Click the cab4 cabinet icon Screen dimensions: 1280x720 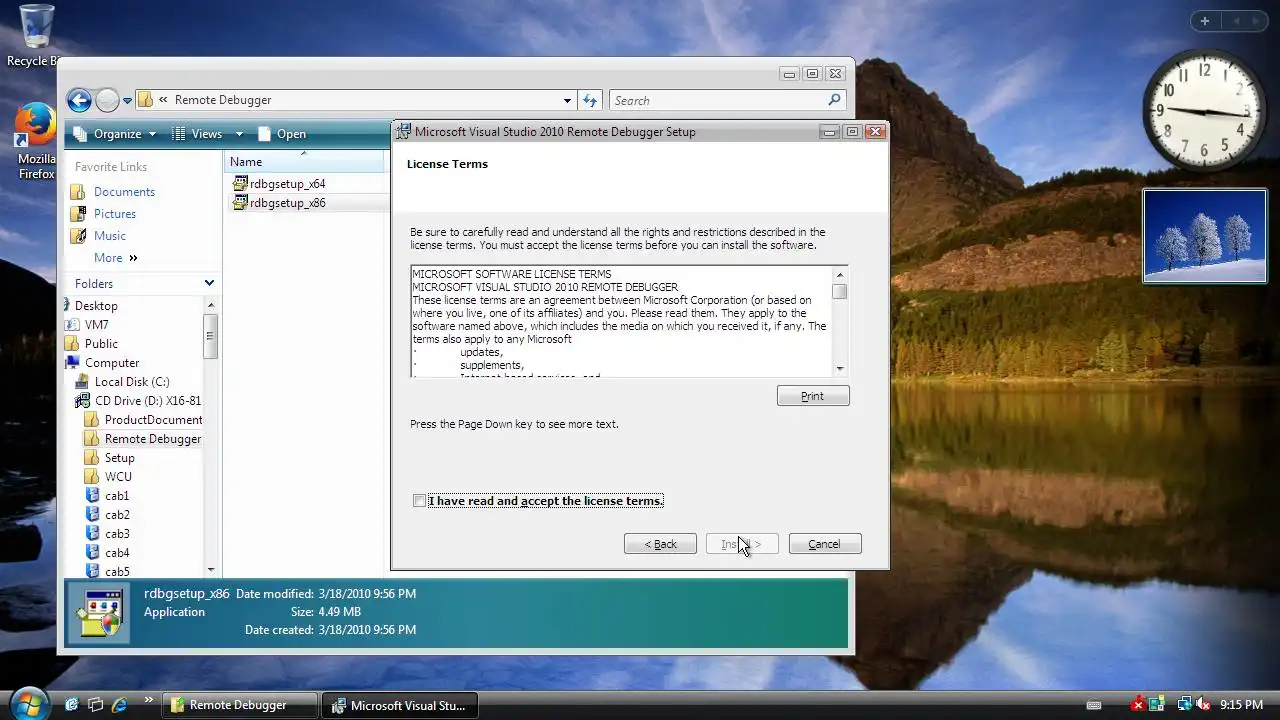tap(92, 553)
